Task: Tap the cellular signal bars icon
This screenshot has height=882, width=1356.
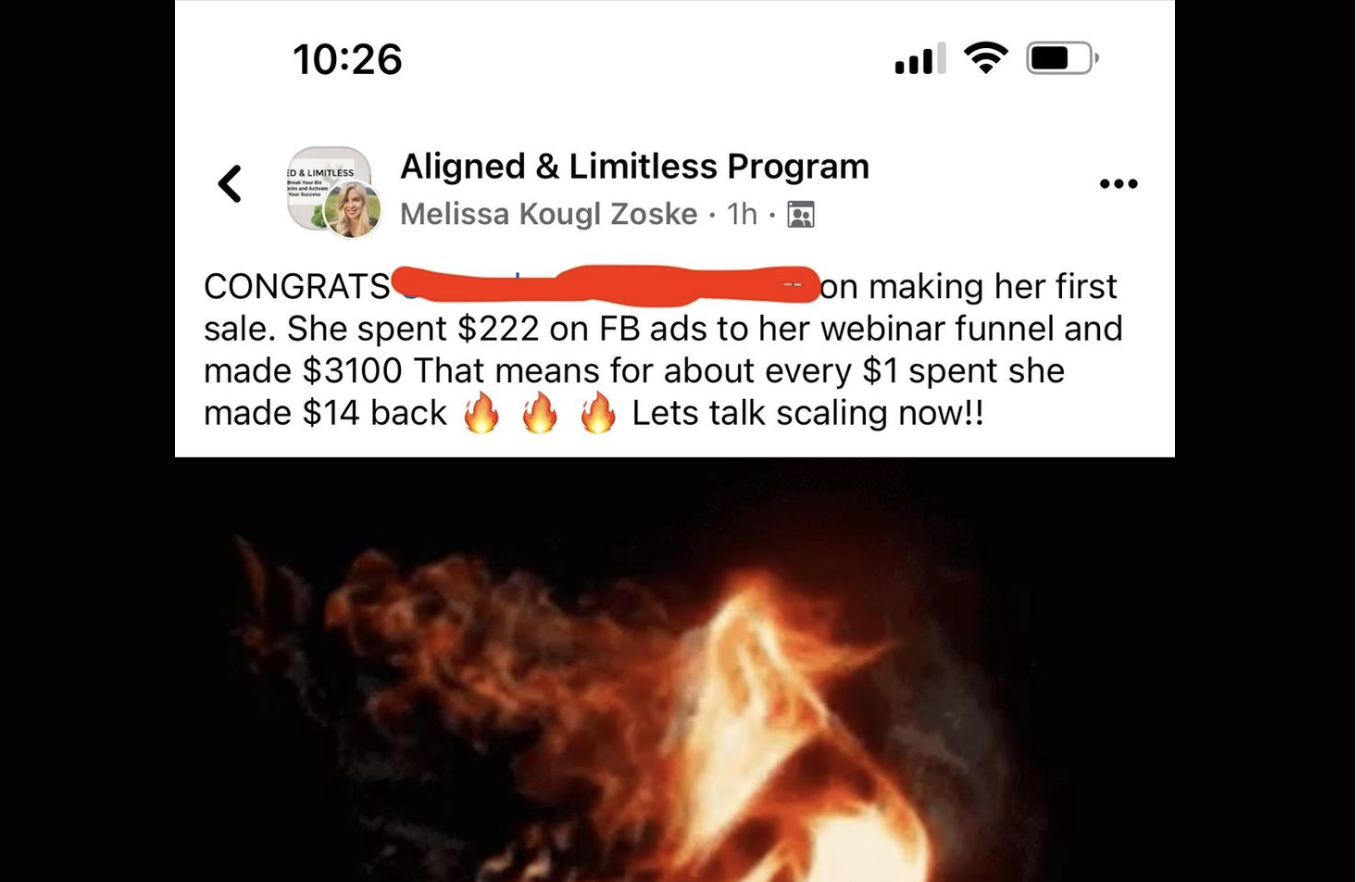Action: pyautogui.click(x=920, y=59)
